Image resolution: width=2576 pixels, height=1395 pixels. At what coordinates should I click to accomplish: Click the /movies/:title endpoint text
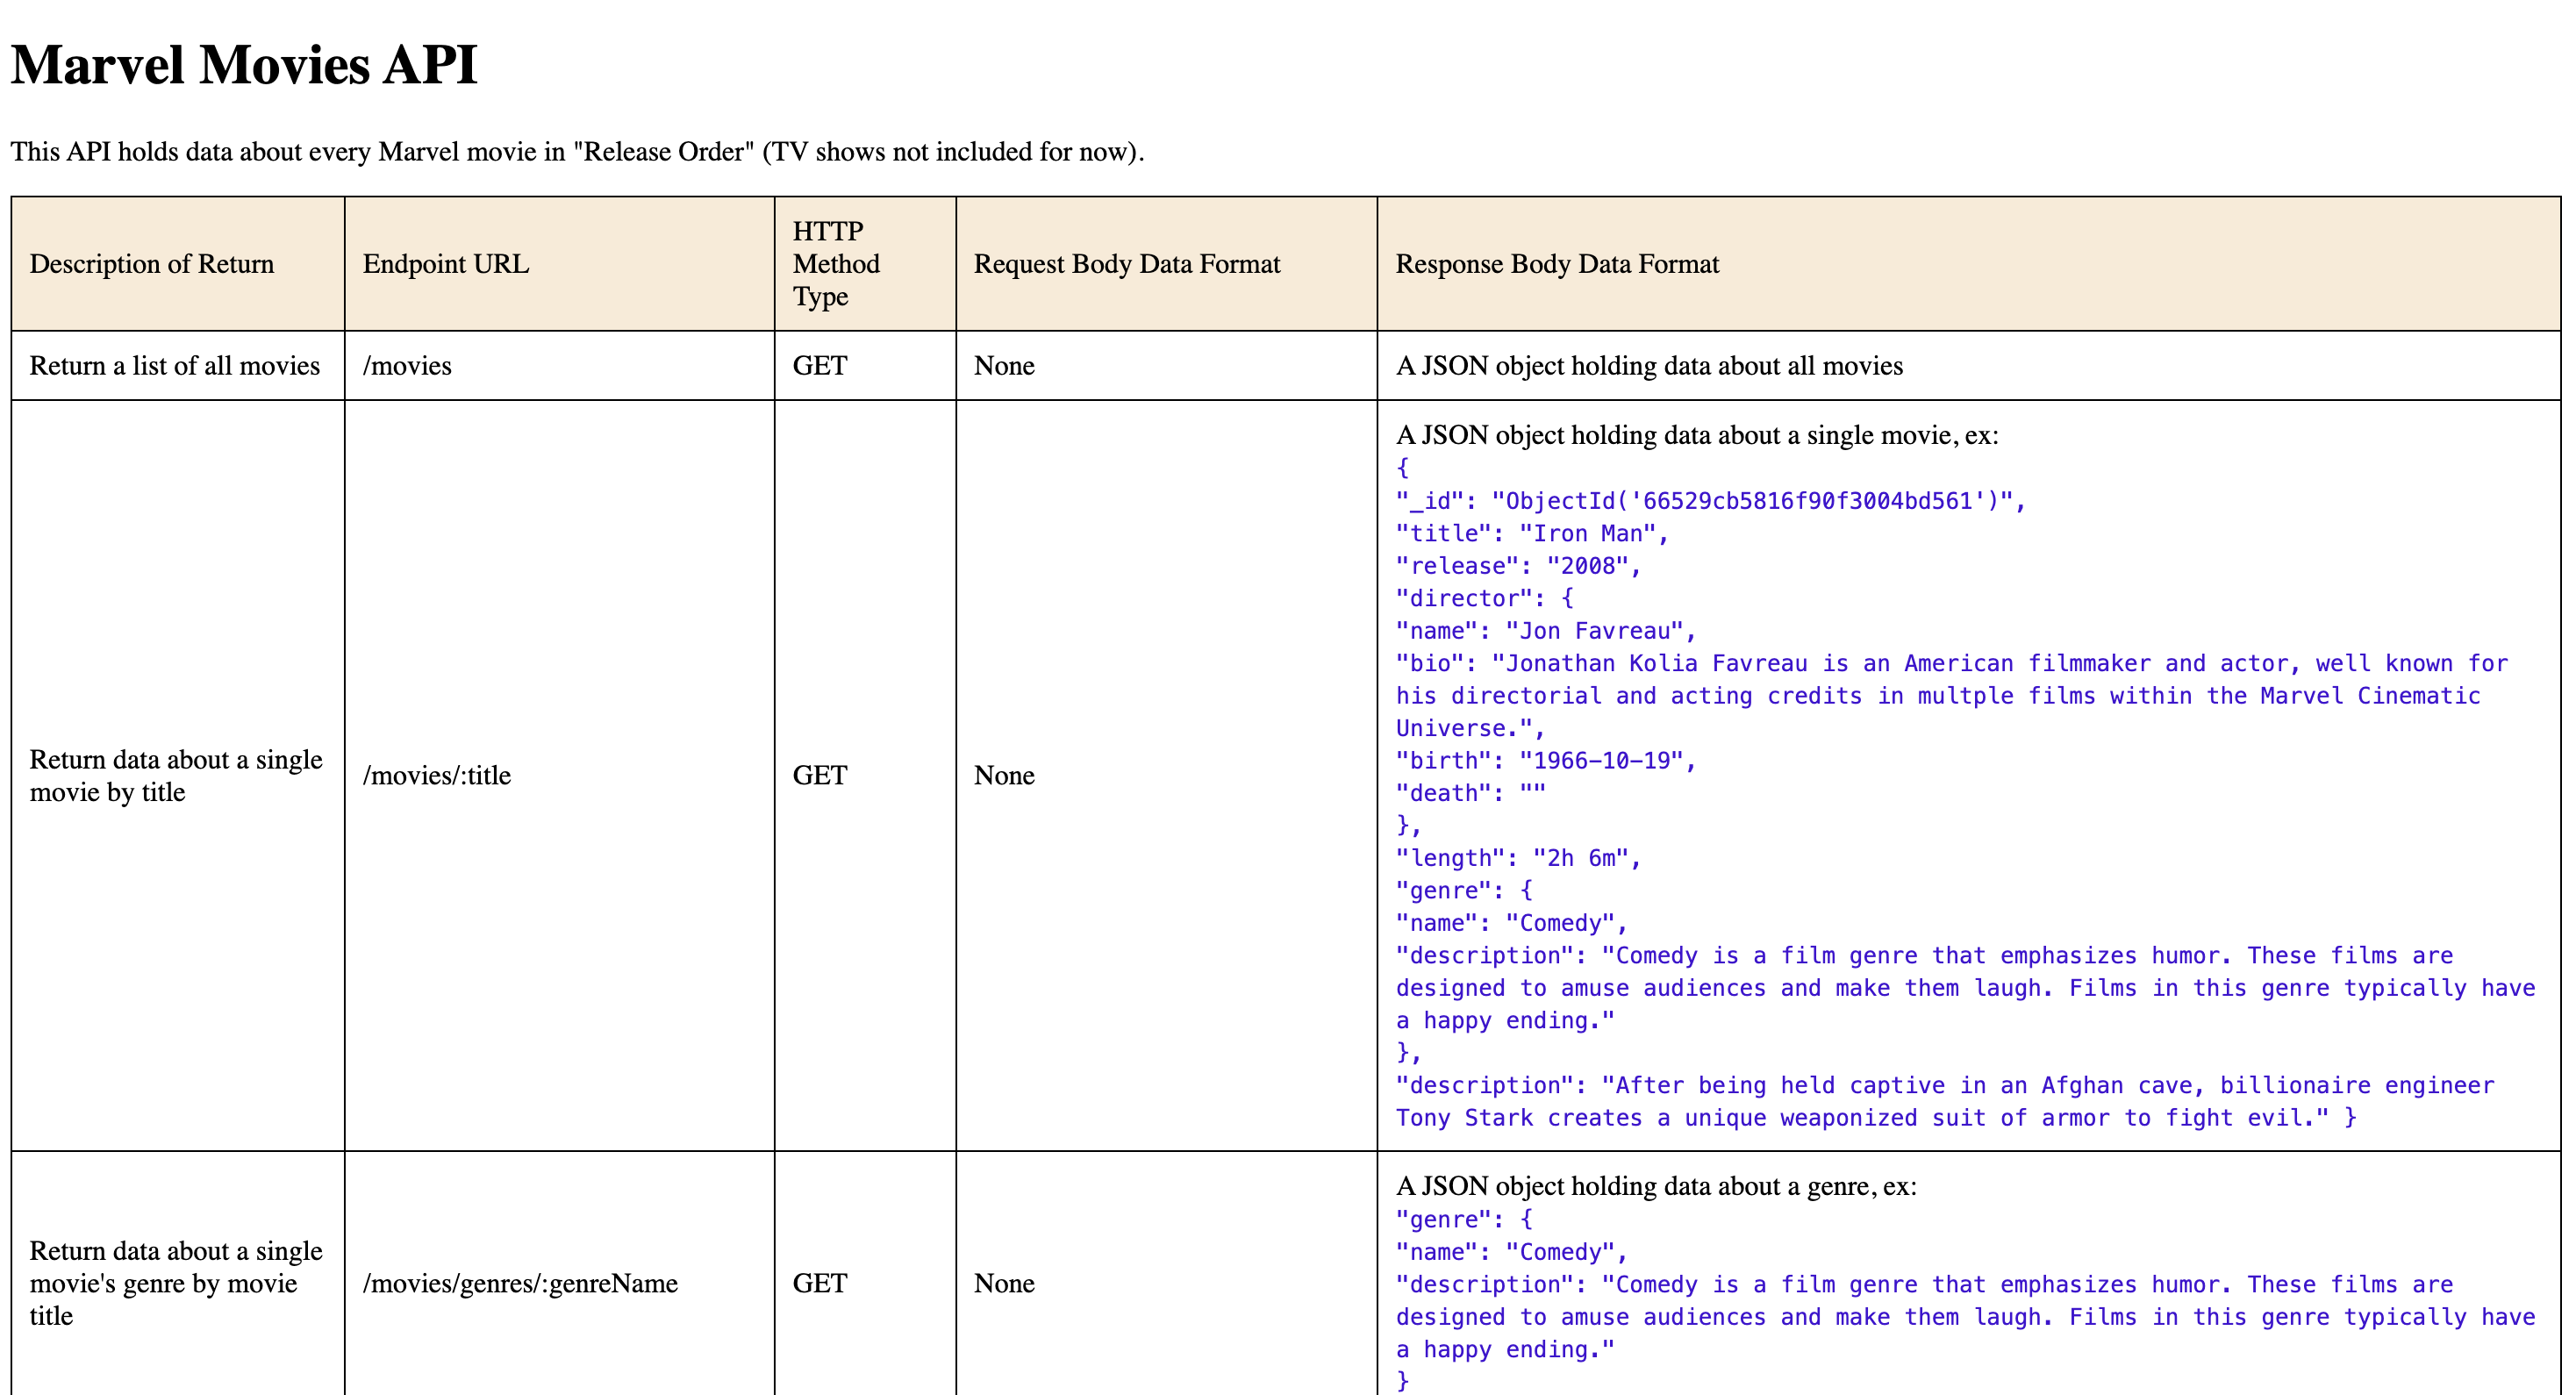(436, 776)
